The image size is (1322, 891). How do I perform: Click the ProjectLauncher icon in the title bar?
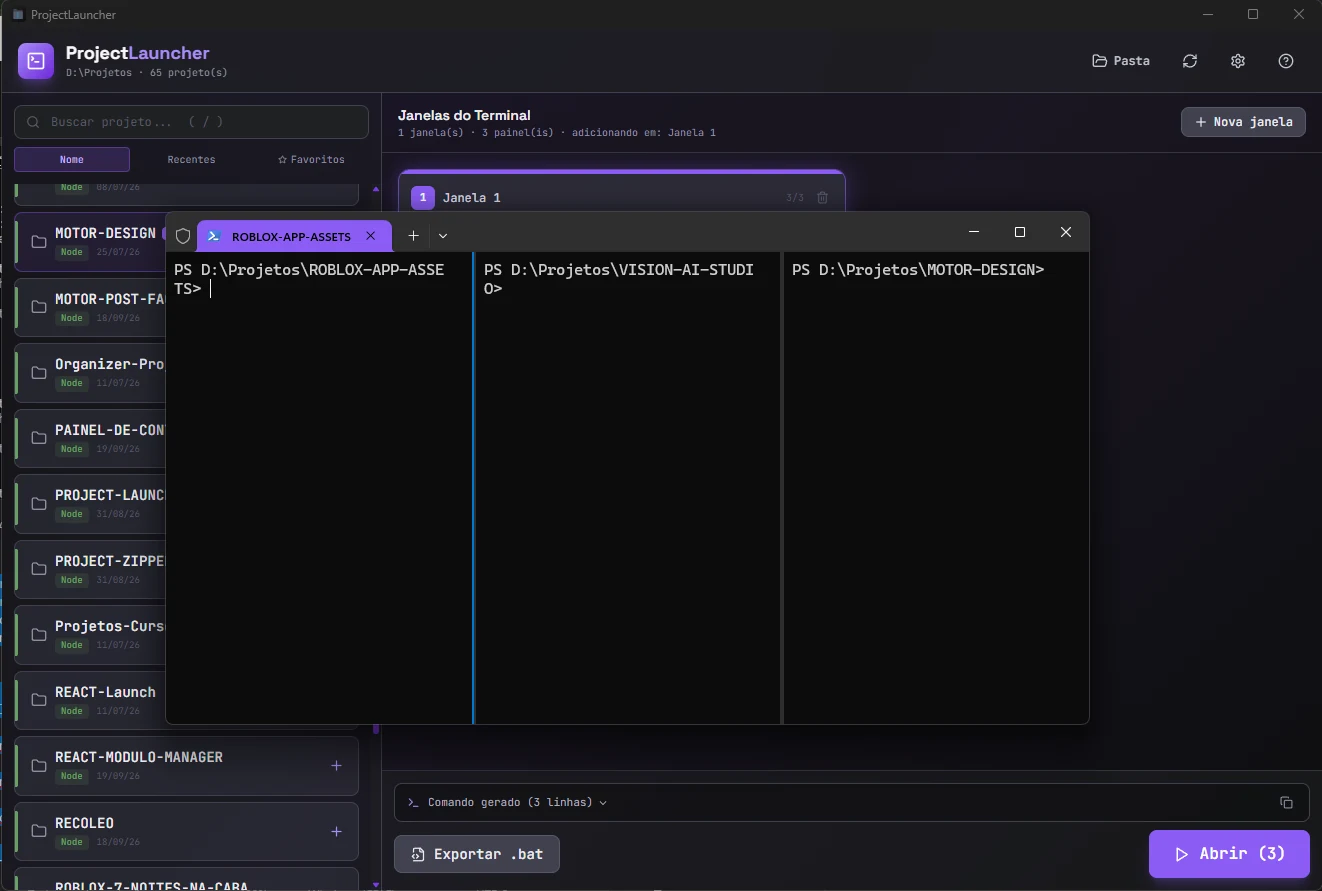click(18, 15)
